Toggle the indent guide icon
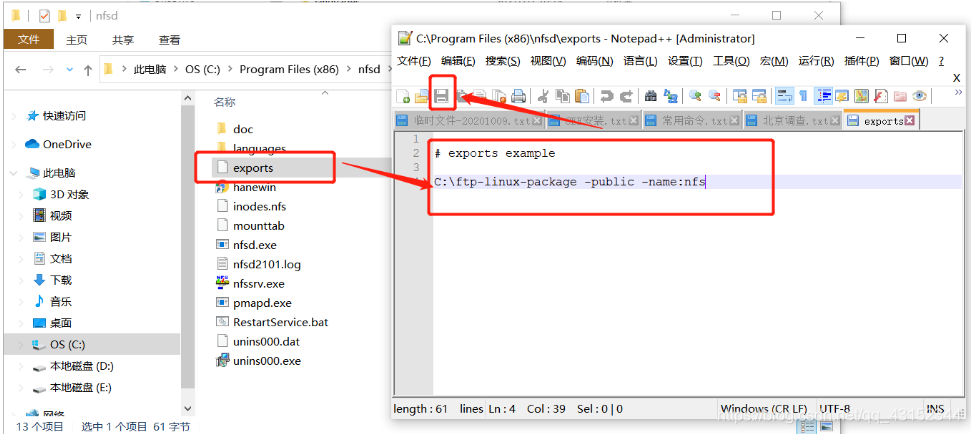 pos(823,96)
